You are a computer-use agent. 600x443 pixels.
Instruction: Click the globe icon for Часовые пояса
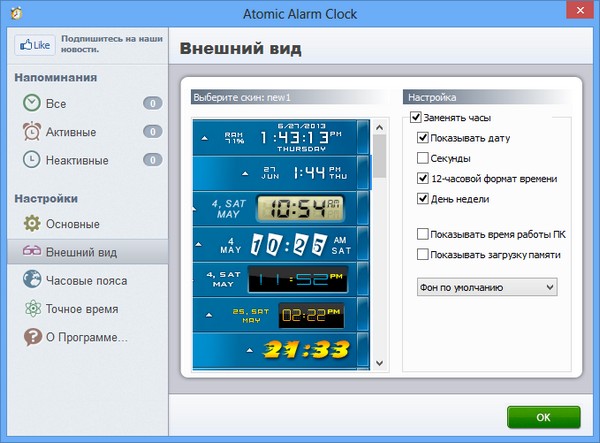[32, 280]
